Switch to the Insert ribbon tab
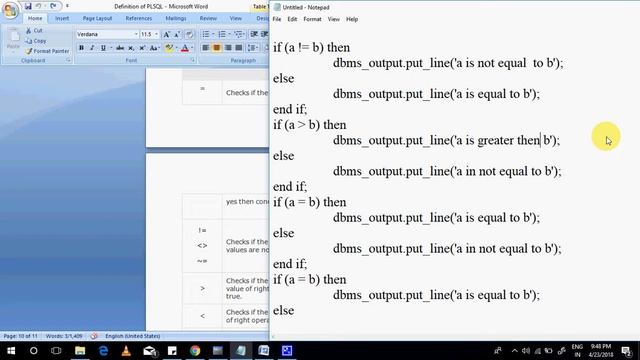This screenshot has width=640, height=360. click(62, 18)
